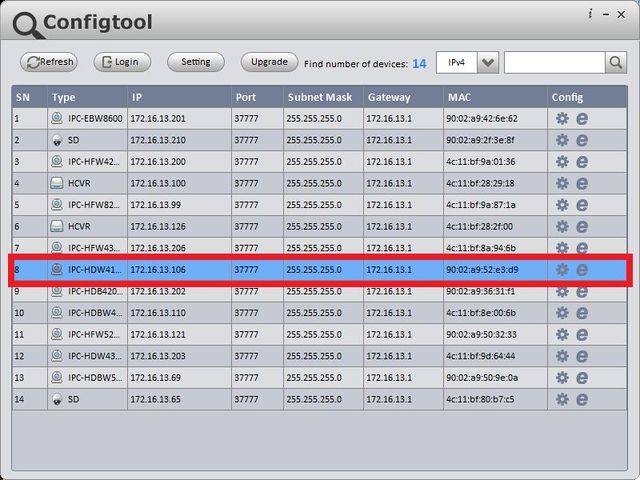The image size is (640, 480).
Task: Click the search magnifier icon
Action: pyautogui.click(x=616, y=62)
